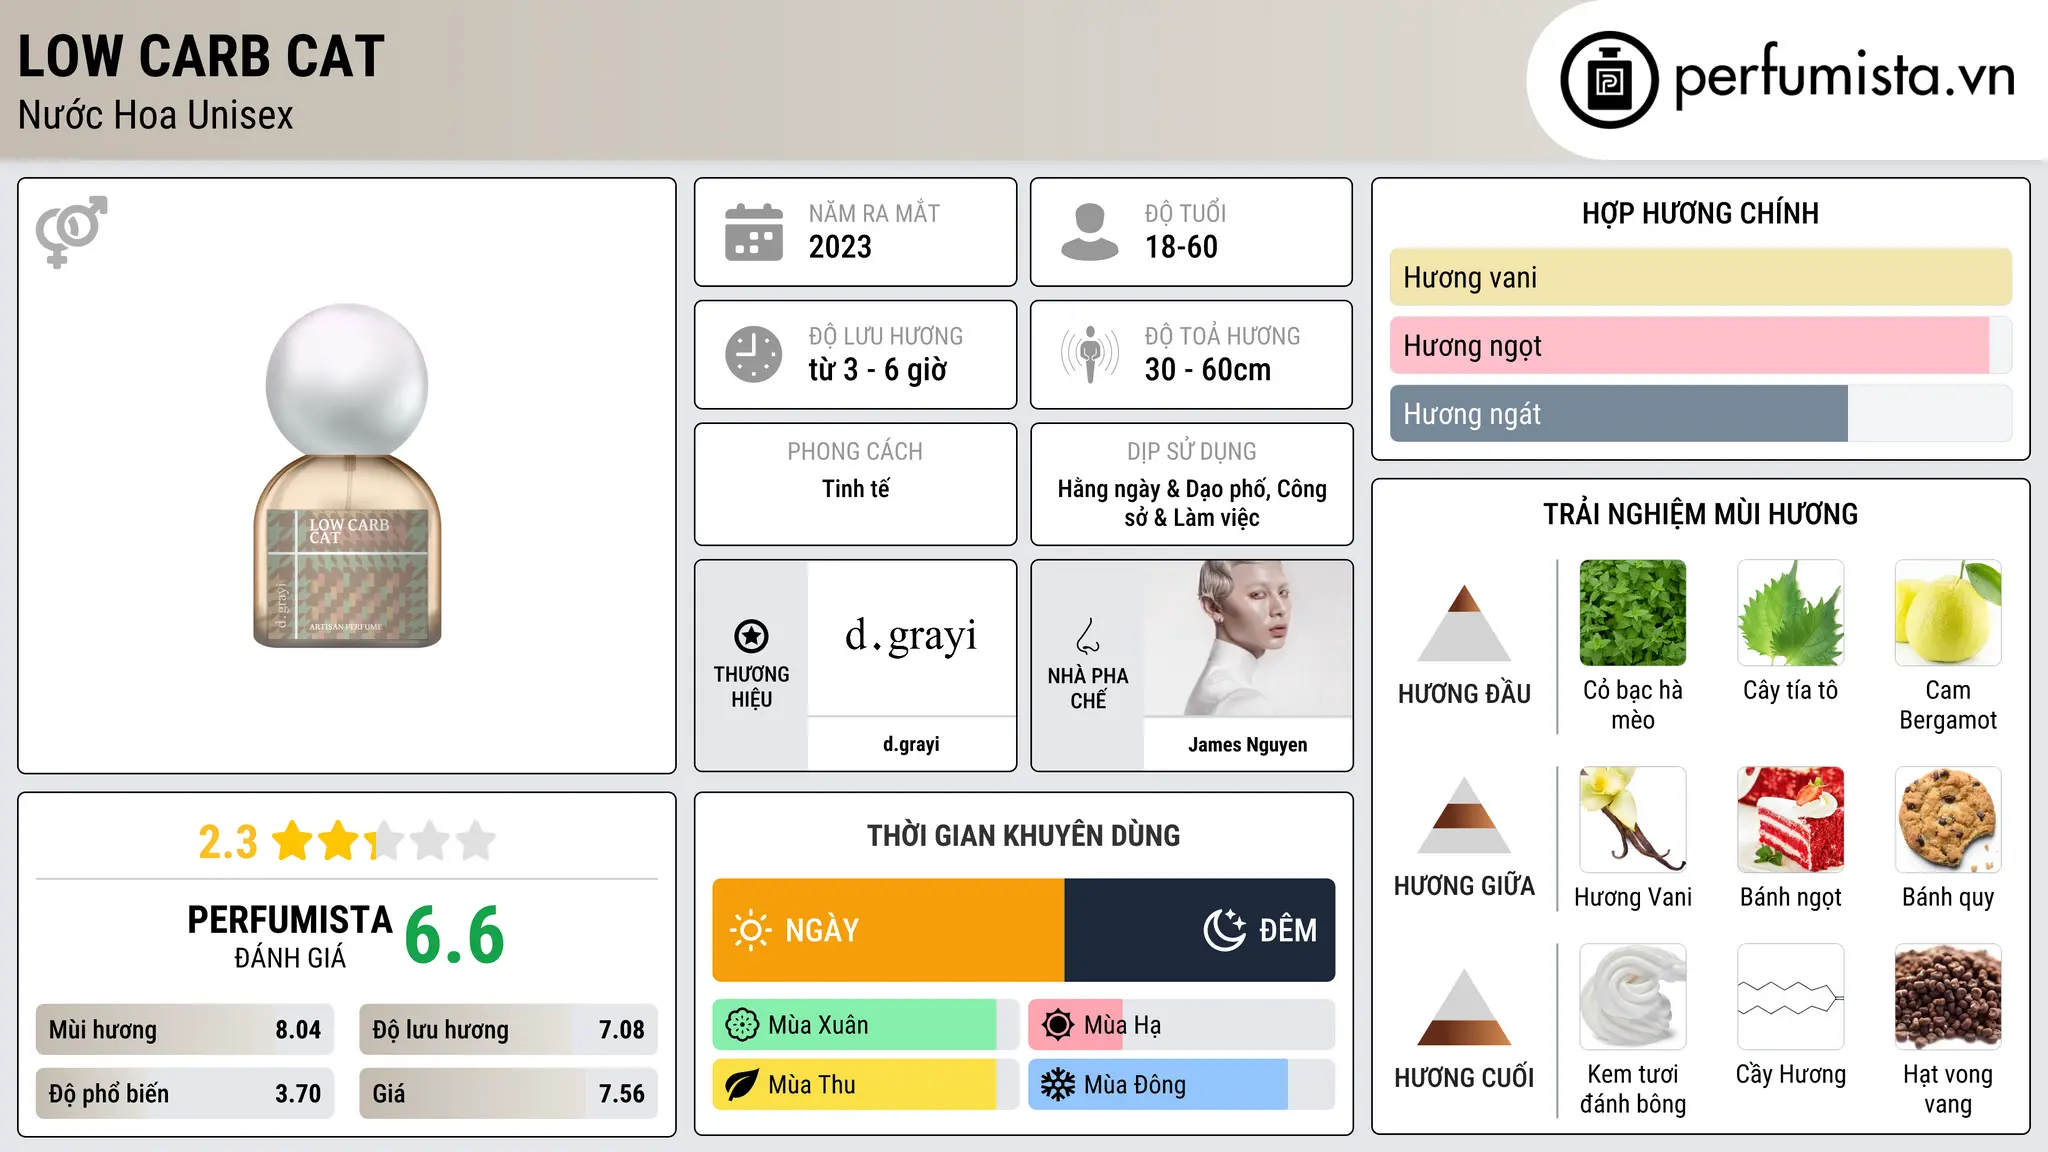Screen dimensions: 2048x1152
Task: Click the sun icon beside Ngày
Action: pos(750,930)
